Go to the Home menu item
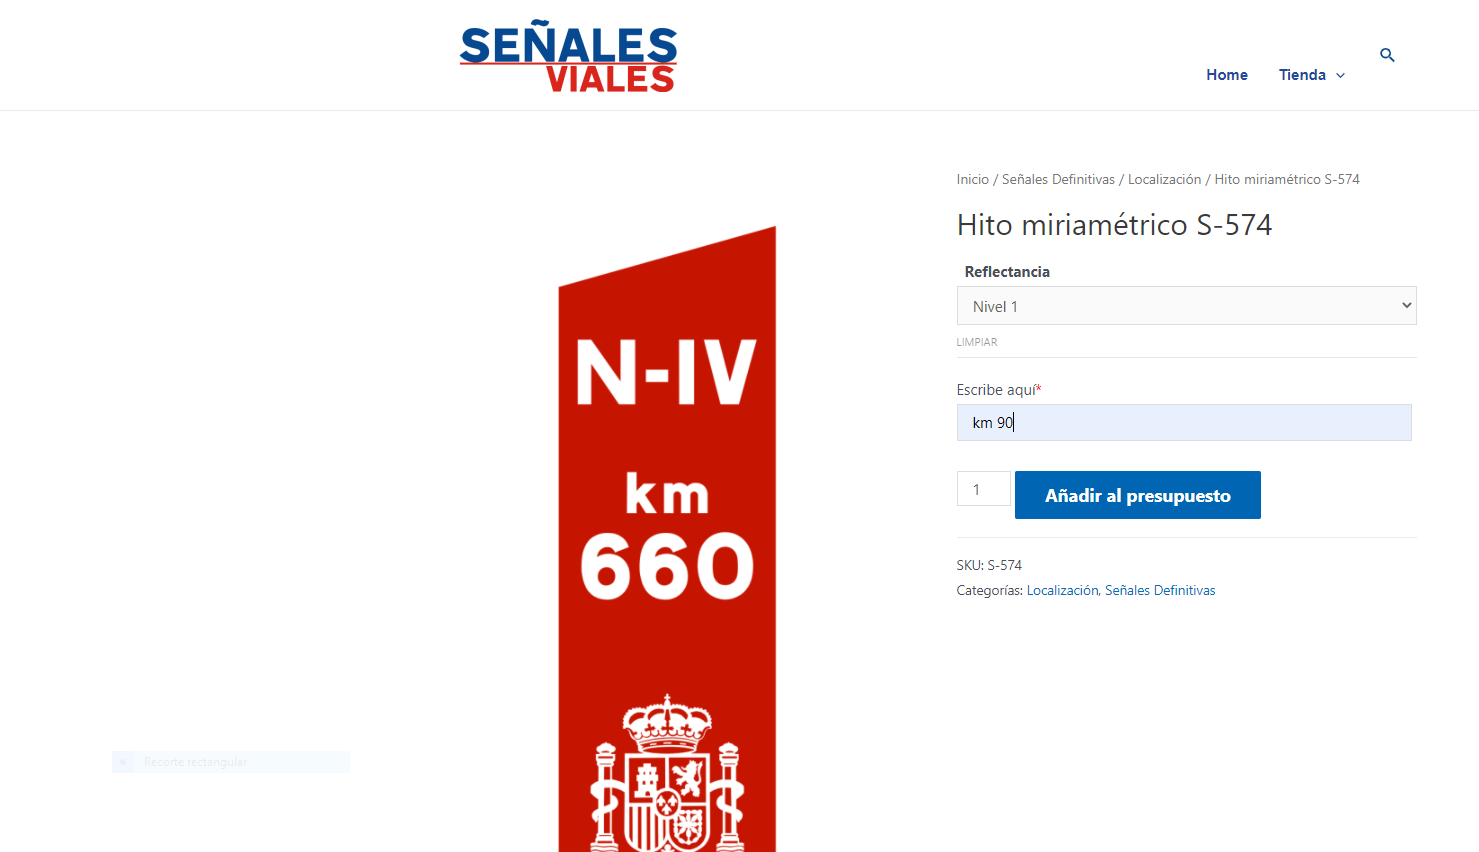1479x852 pixels. tap(1227, 75)
